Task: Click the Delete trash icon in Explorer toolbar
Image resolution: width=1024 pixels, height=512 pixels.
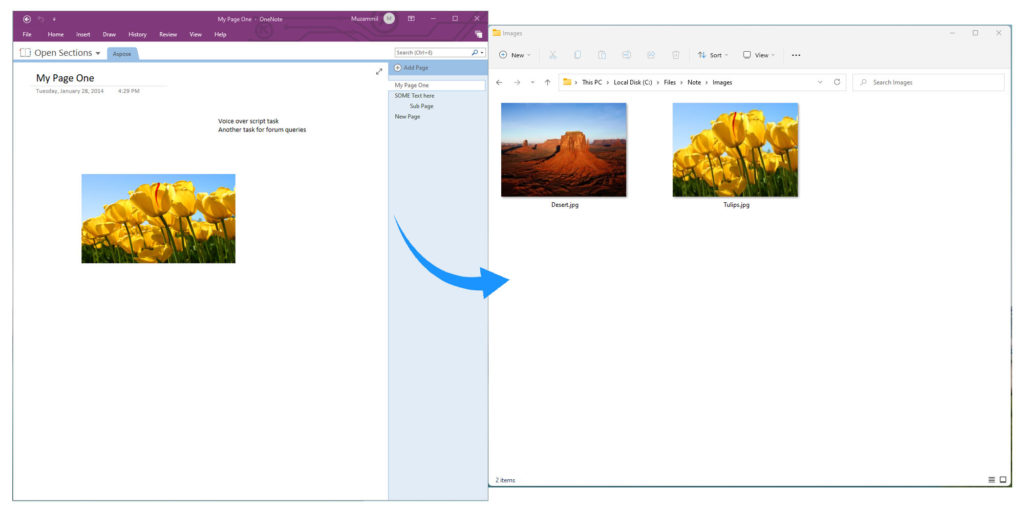Action: (x=676, y=55)
